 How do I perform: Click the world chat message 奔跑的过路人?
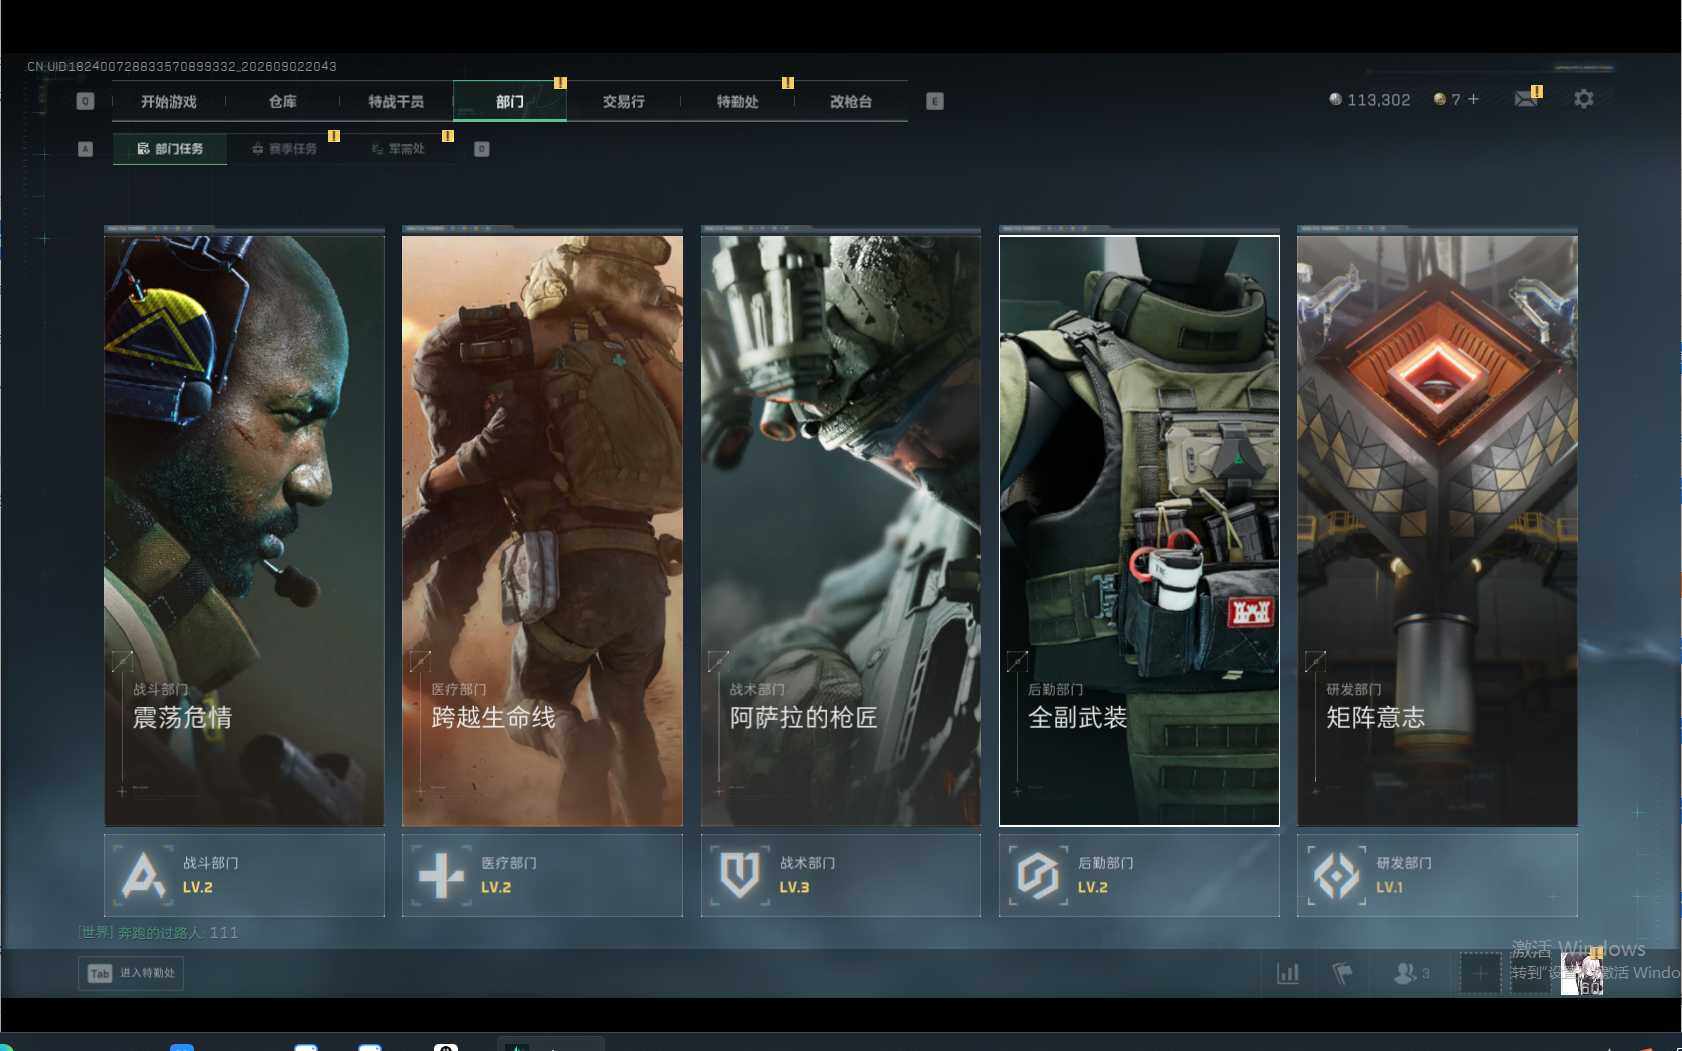coord(158,933)
